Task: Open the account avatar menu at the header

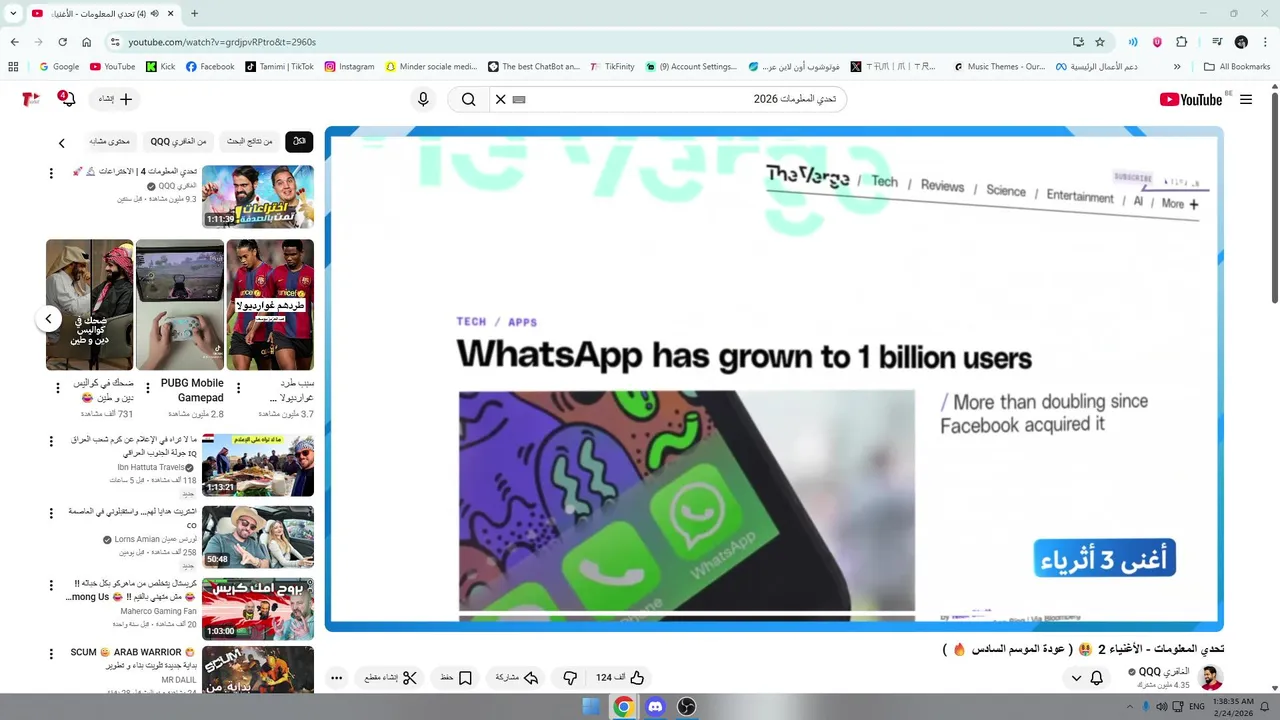Action: tap(31, 99)
